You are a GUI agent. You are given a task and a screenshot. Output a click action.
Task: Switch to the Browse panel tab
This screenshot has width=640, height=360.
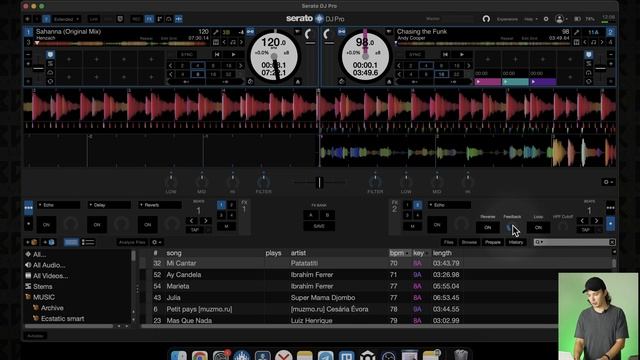coord(469,242)
